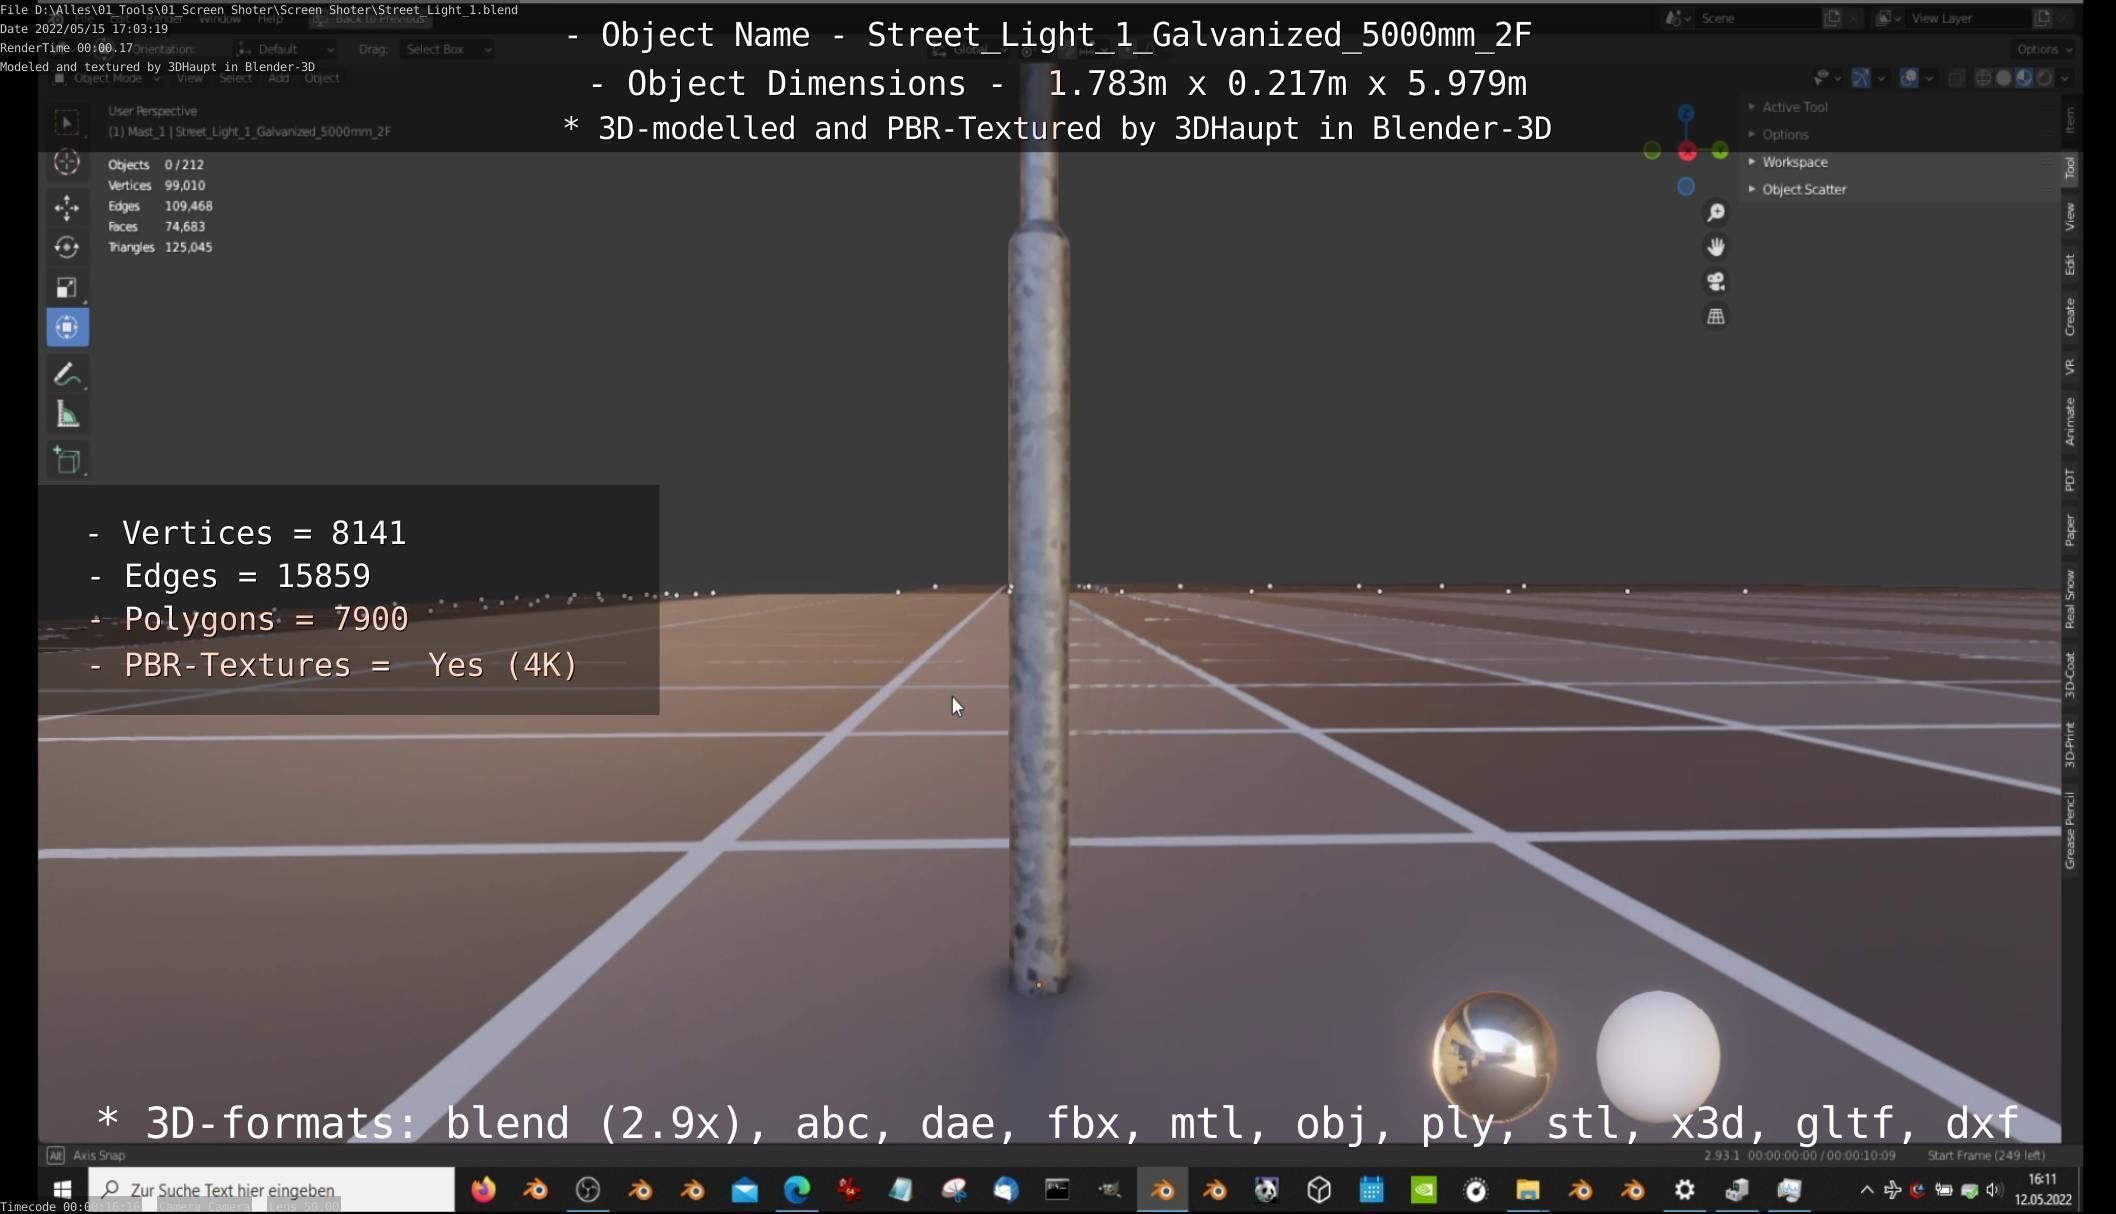Click new scene icon beside Scene field
Image resolution: width=2116 pixels, height=1214 pixels.
[1832, 18]
